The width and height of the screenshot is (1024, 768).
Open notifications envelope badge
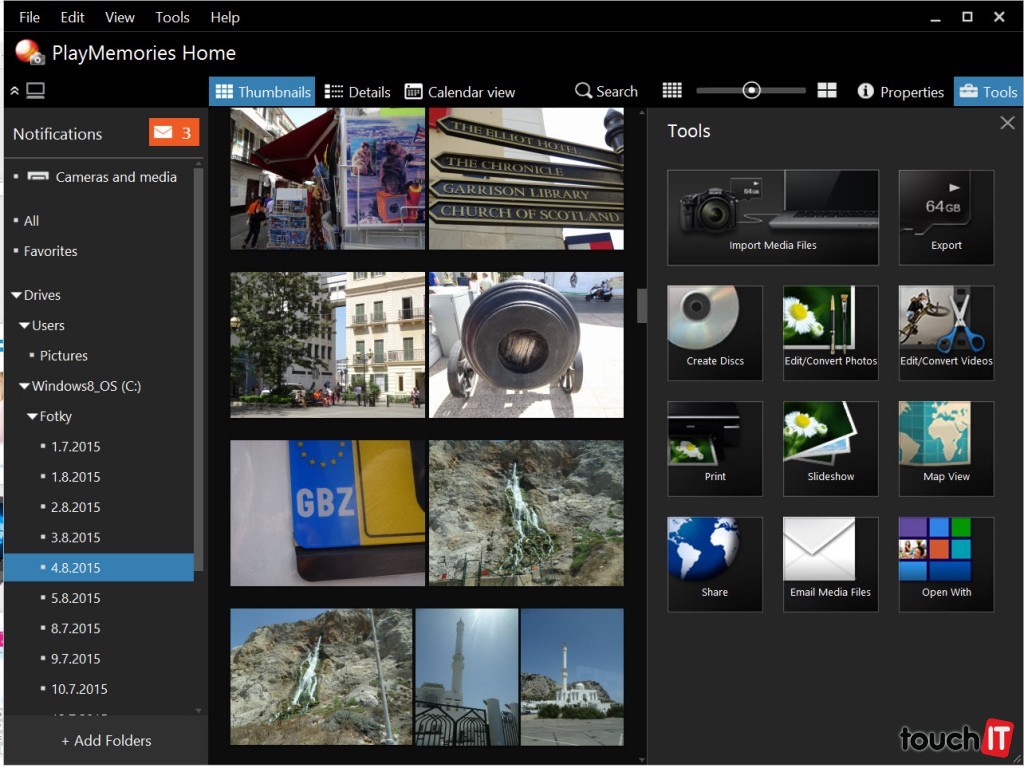pyautogui.click(x=174, y=133)
